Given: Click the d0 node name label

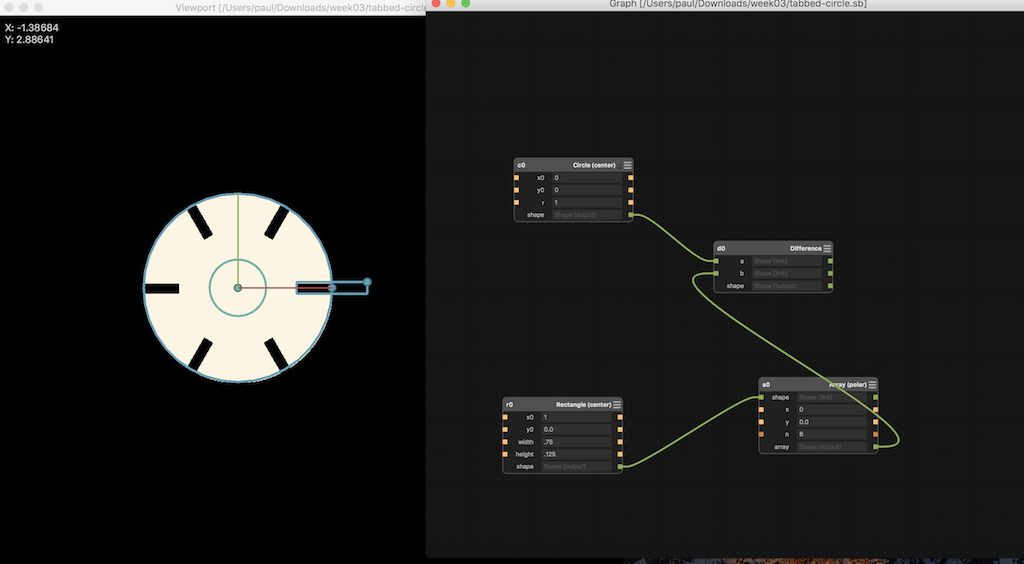Looking at the screenshot, I should [721, 249].
